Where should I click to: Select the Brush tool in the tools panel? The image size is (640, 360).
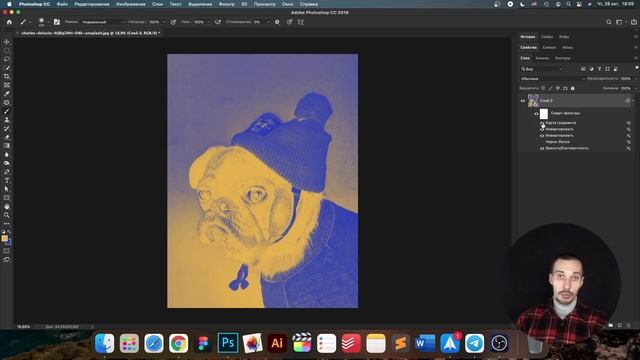tap(7, 111)
